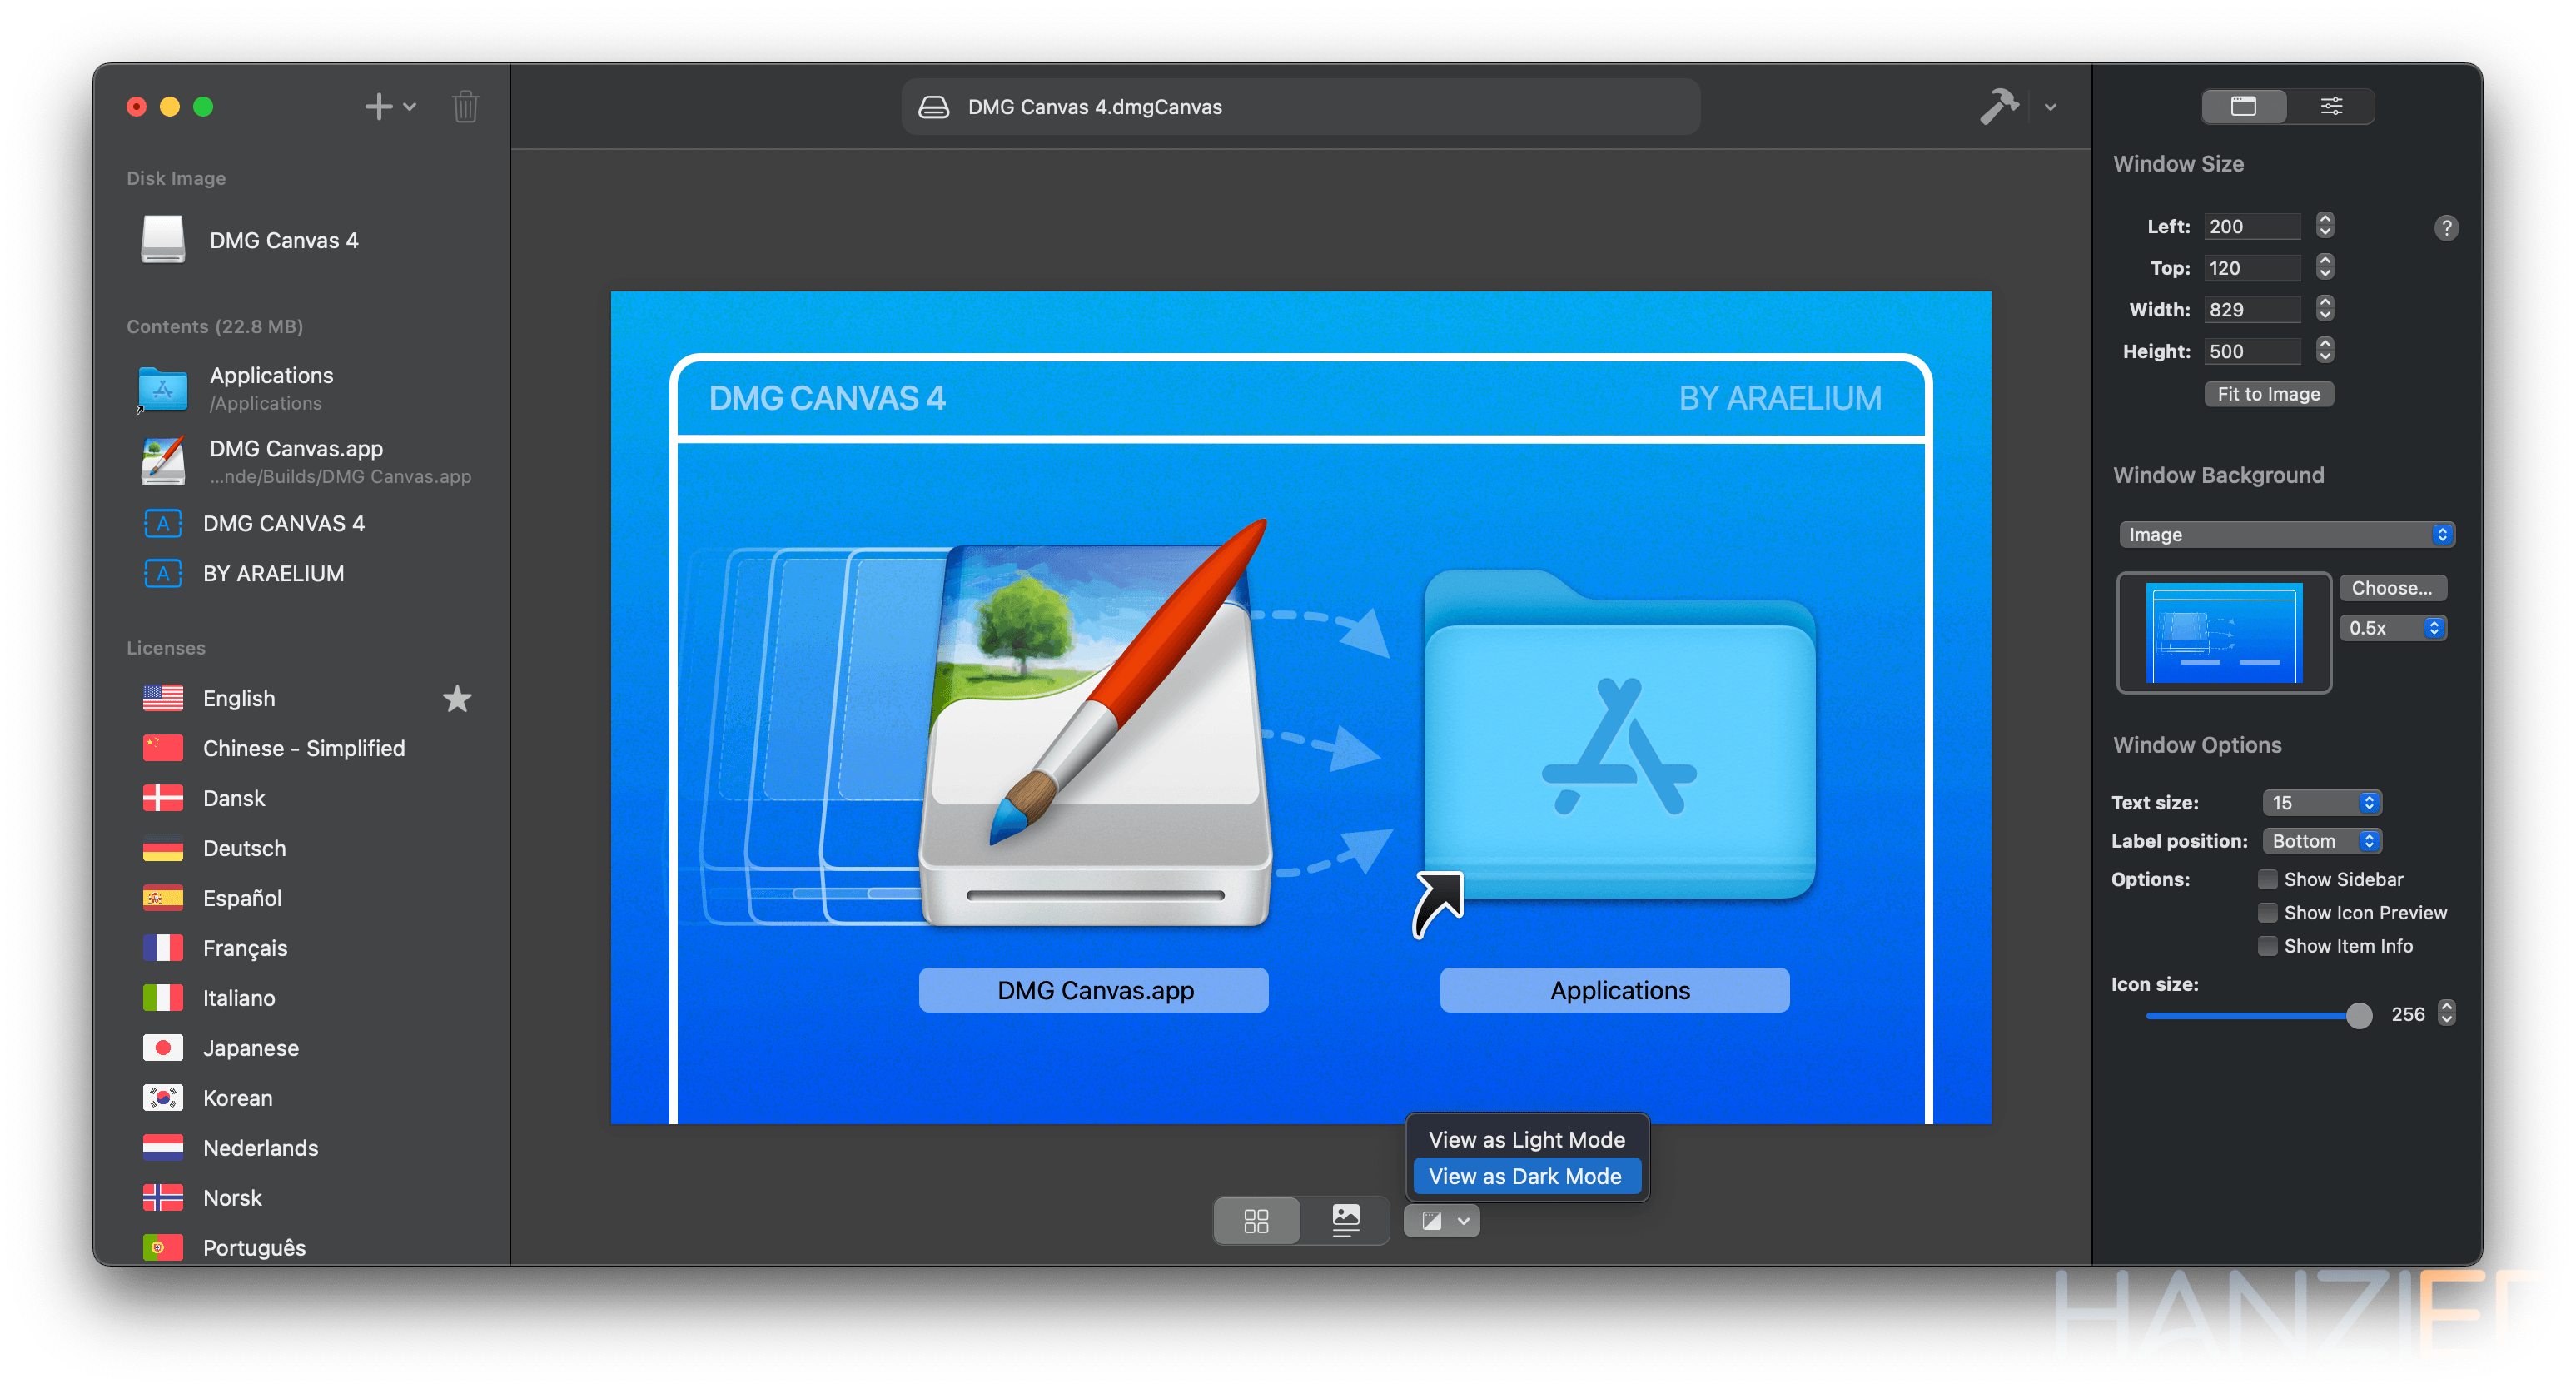This screenshot has width=2576, height=1389.
Task: Click the Width value field
Action: click(2252, 310)
